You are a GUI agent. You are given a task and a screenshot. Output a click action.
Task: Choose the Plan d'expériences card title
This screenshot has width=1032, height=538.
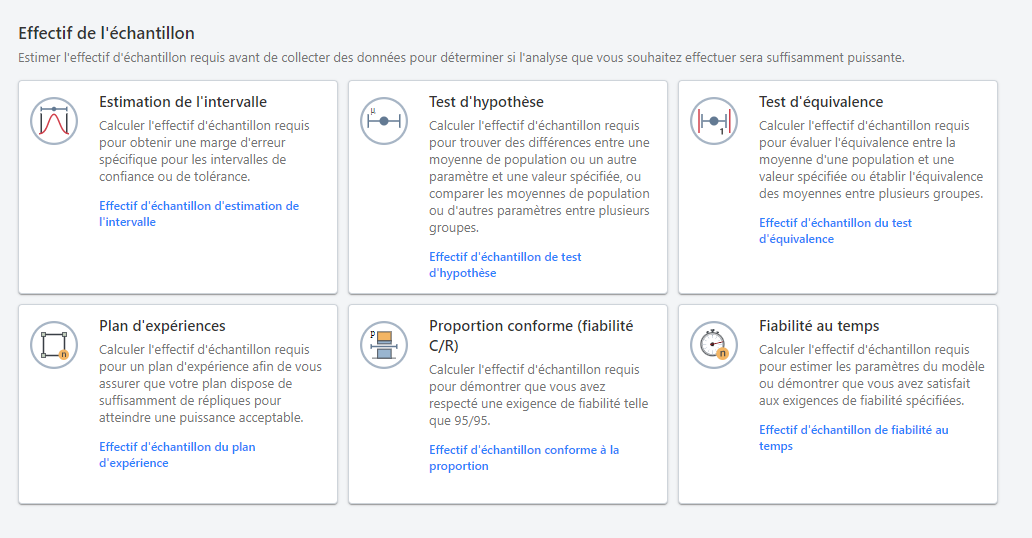(x=162, y=326)
